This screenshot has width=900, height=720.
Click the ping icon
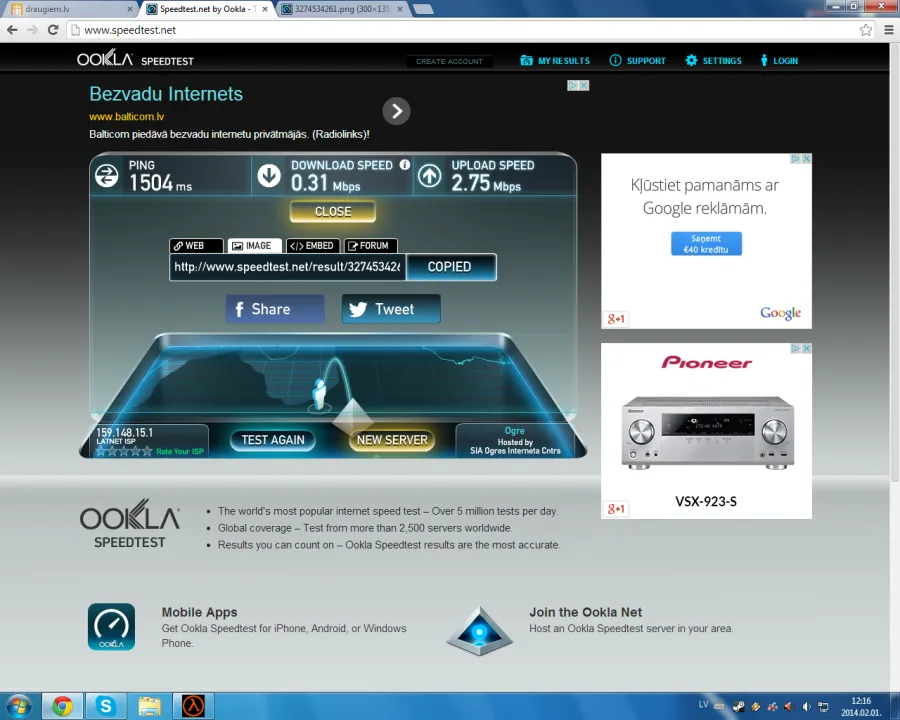107,176
